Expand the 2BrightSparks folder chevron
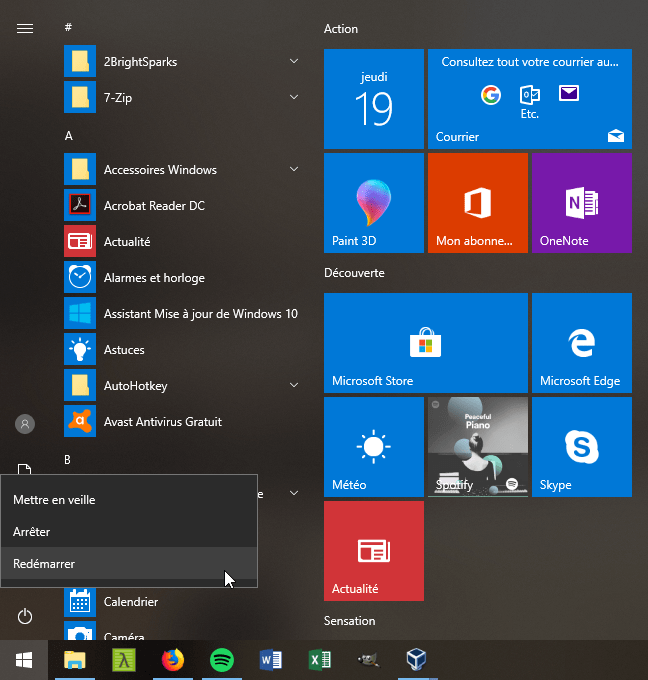The image size is (648, 680). click(294, 61)
